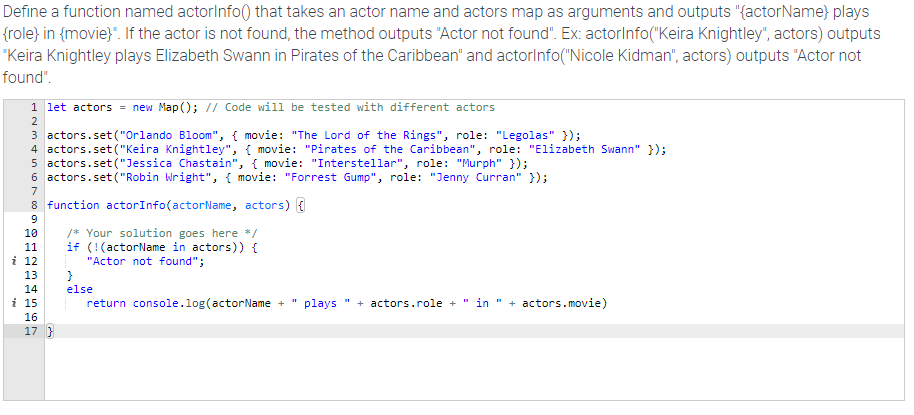Click the actorName parameter on line 8
This screenshot has width=914, height=415.
(202, 205)
